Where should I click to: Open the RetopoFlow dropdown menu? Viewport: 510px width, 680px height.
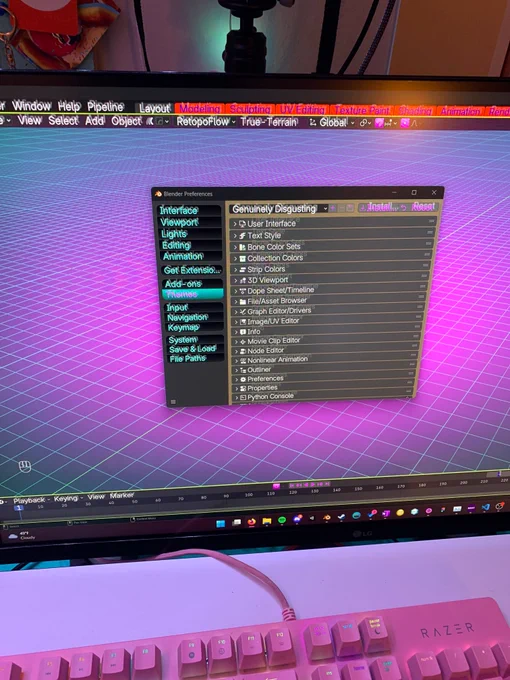click(x=206, y=122)
